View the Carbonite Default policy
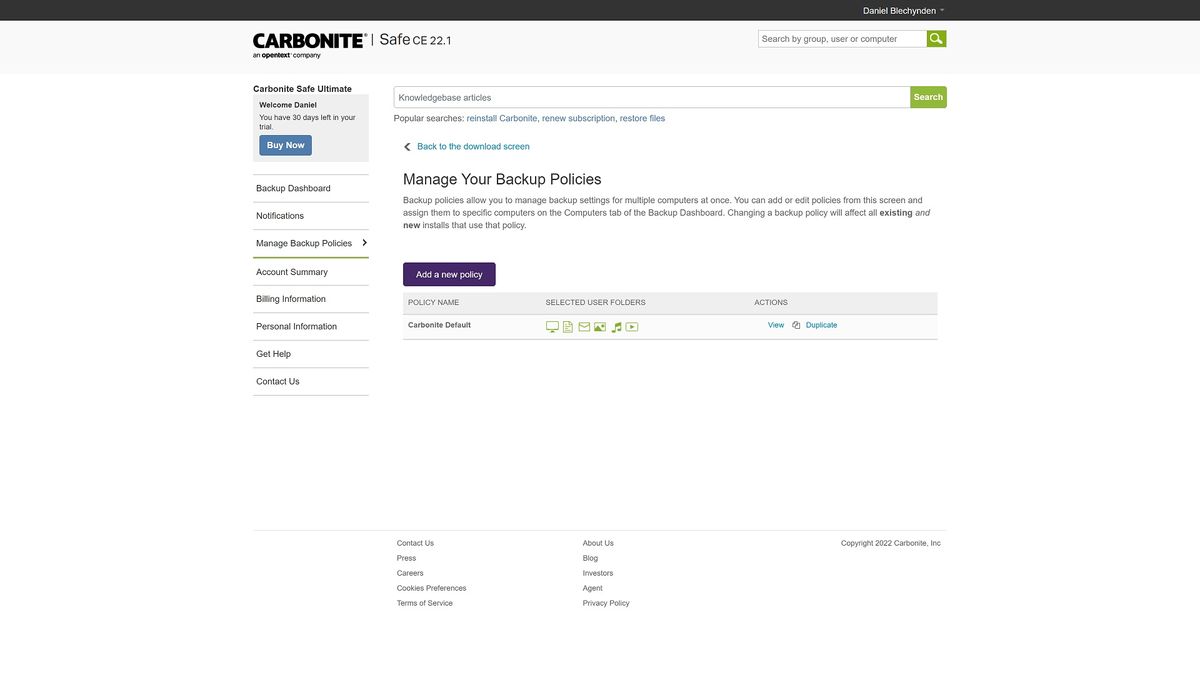 (x=776, y=324)
